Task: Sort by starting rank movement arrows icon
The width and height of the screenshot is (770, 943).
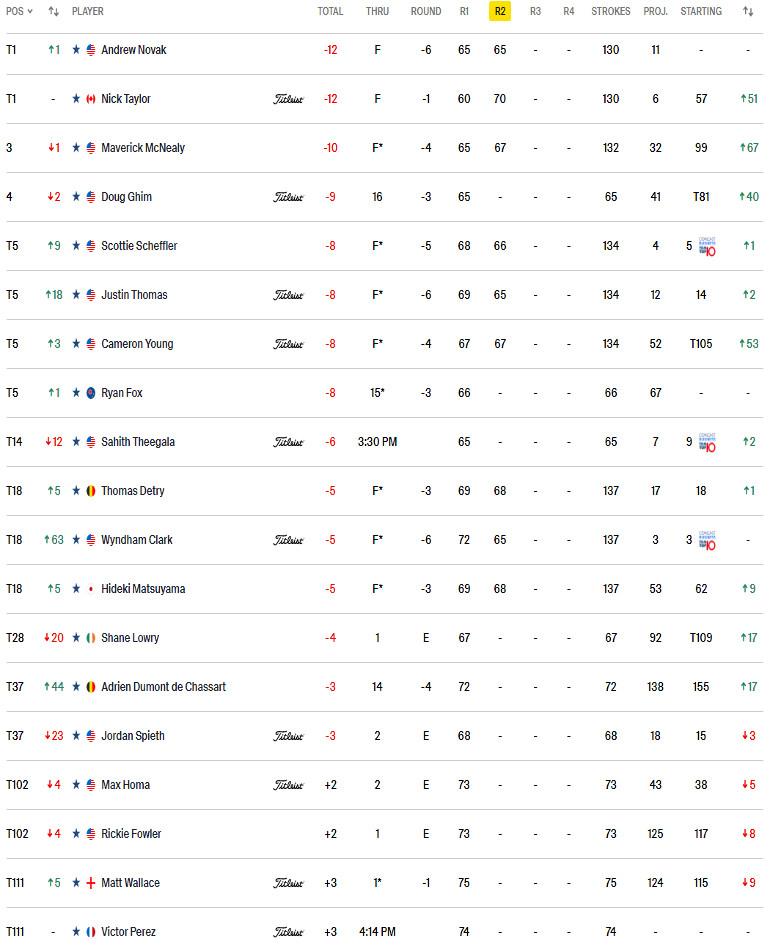Action: click(x=748, y=11)
